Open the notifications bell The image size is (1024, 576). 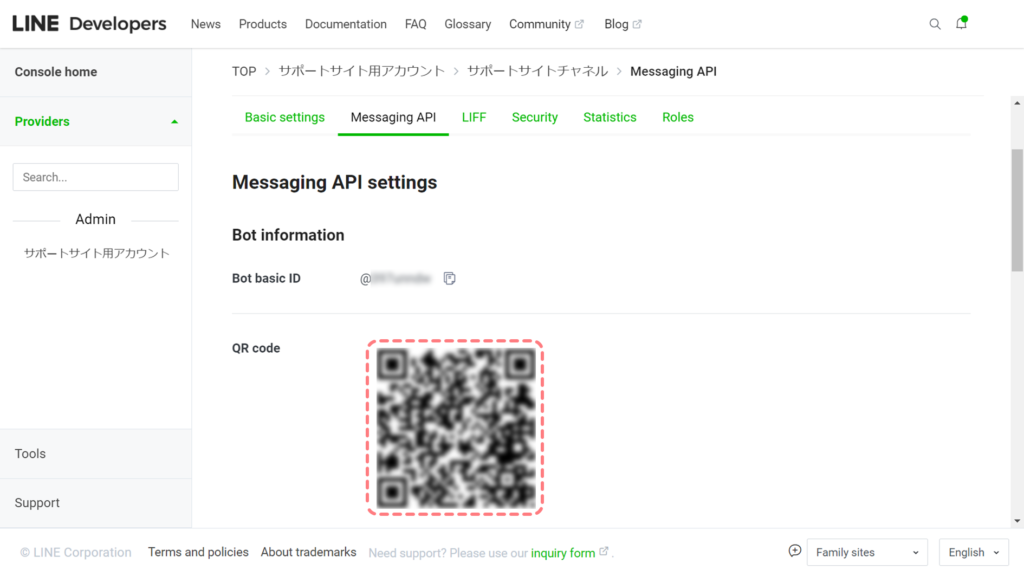[x=961, y=24]
